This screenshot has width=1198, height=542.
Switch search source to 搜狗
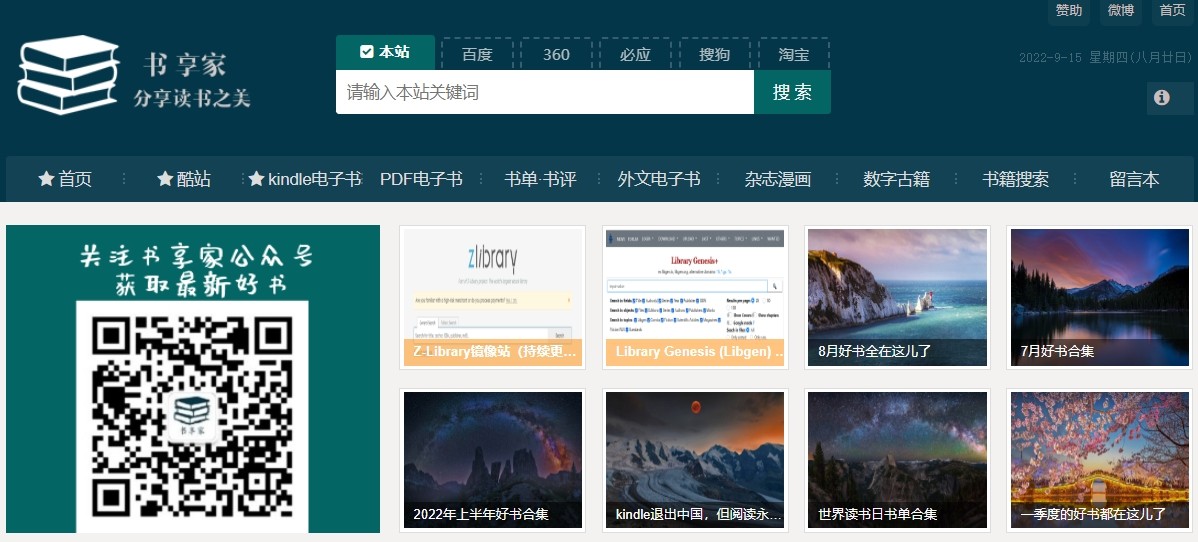coord(714,54)
